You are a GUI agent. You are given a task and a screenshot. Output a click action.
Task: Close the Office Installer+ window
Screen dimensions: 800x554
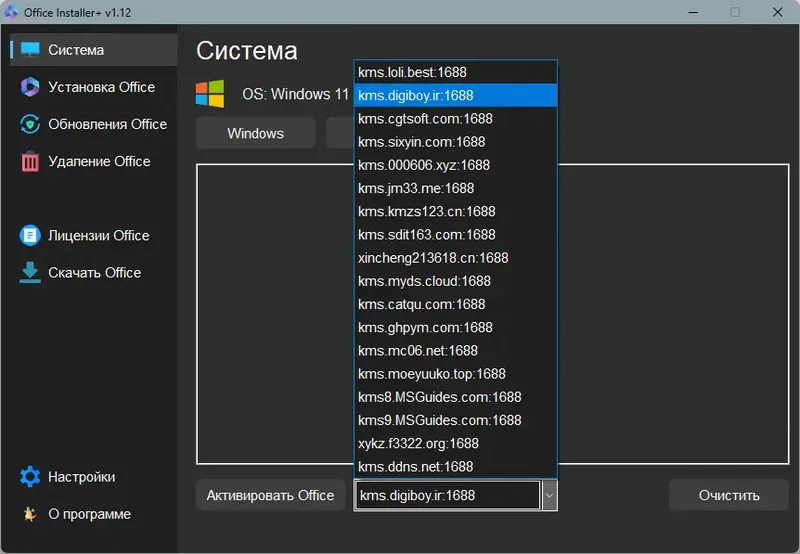click(777, 12)
